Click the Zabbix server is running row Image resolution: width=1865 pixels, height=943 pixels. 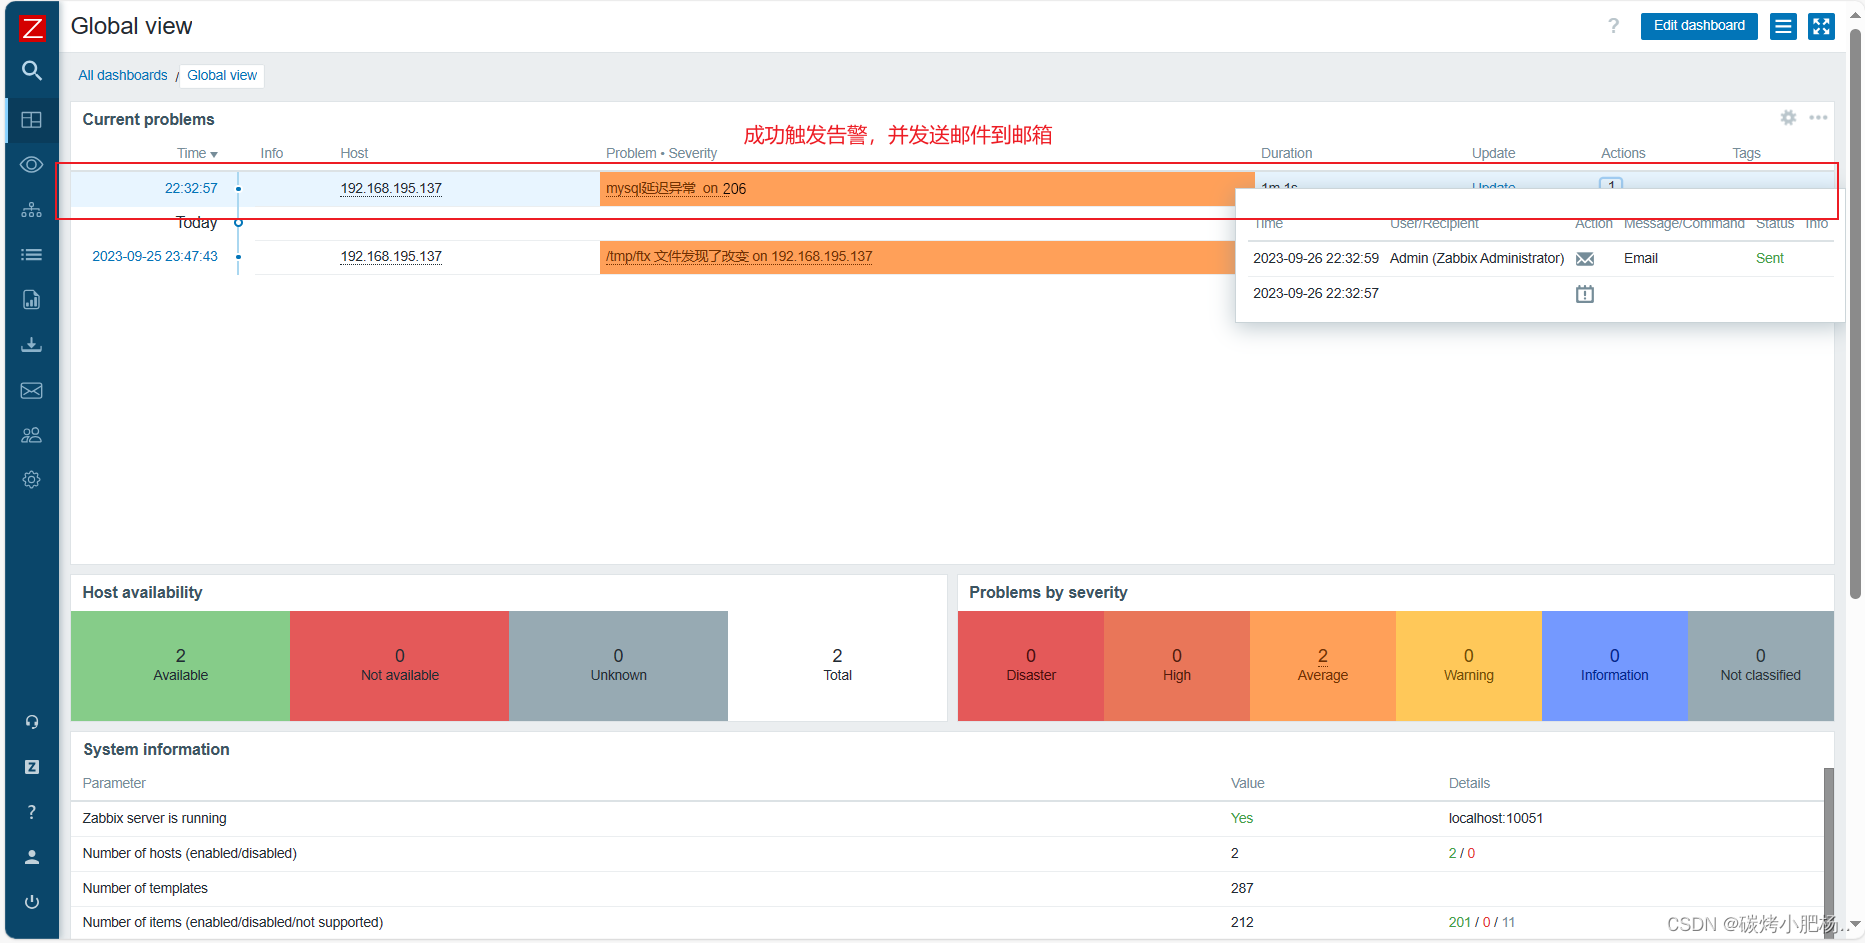[x=947, y=818]
